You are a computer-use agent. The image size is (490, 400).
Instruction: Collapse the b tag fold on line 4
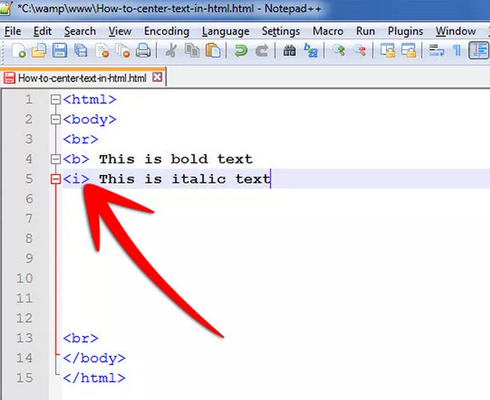(56, 159)
